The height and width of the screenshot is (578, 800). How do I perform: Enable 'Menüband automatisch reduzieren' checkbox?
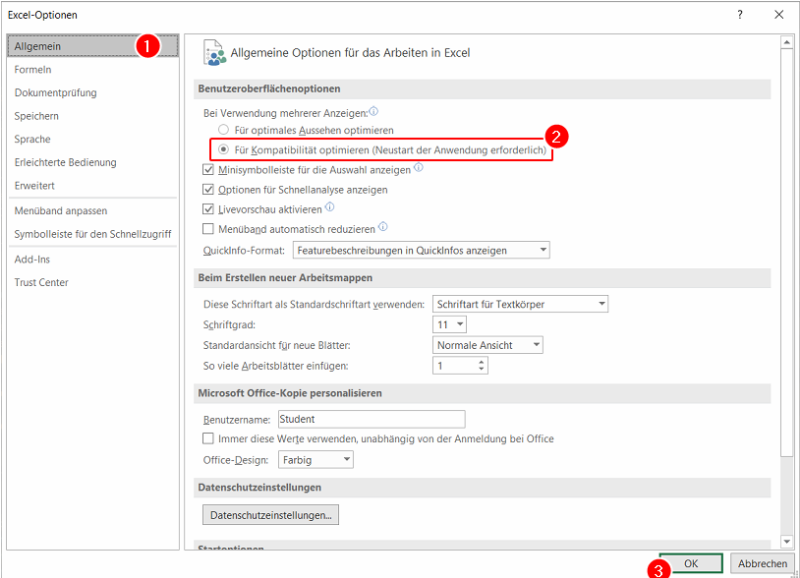(208, 229)
